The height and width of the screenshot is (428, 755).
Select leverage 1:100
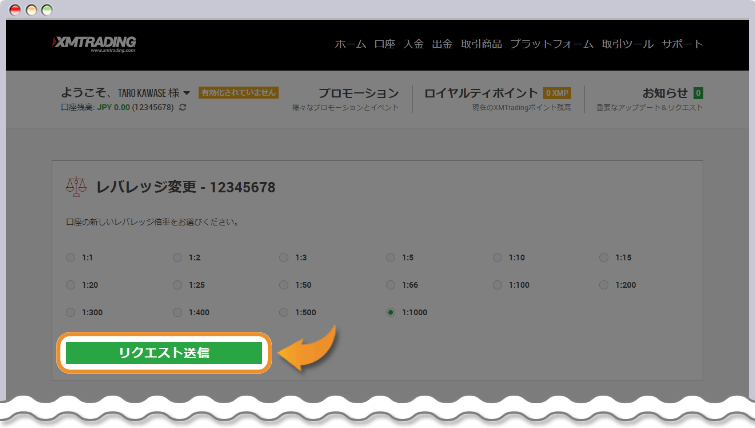497,285
